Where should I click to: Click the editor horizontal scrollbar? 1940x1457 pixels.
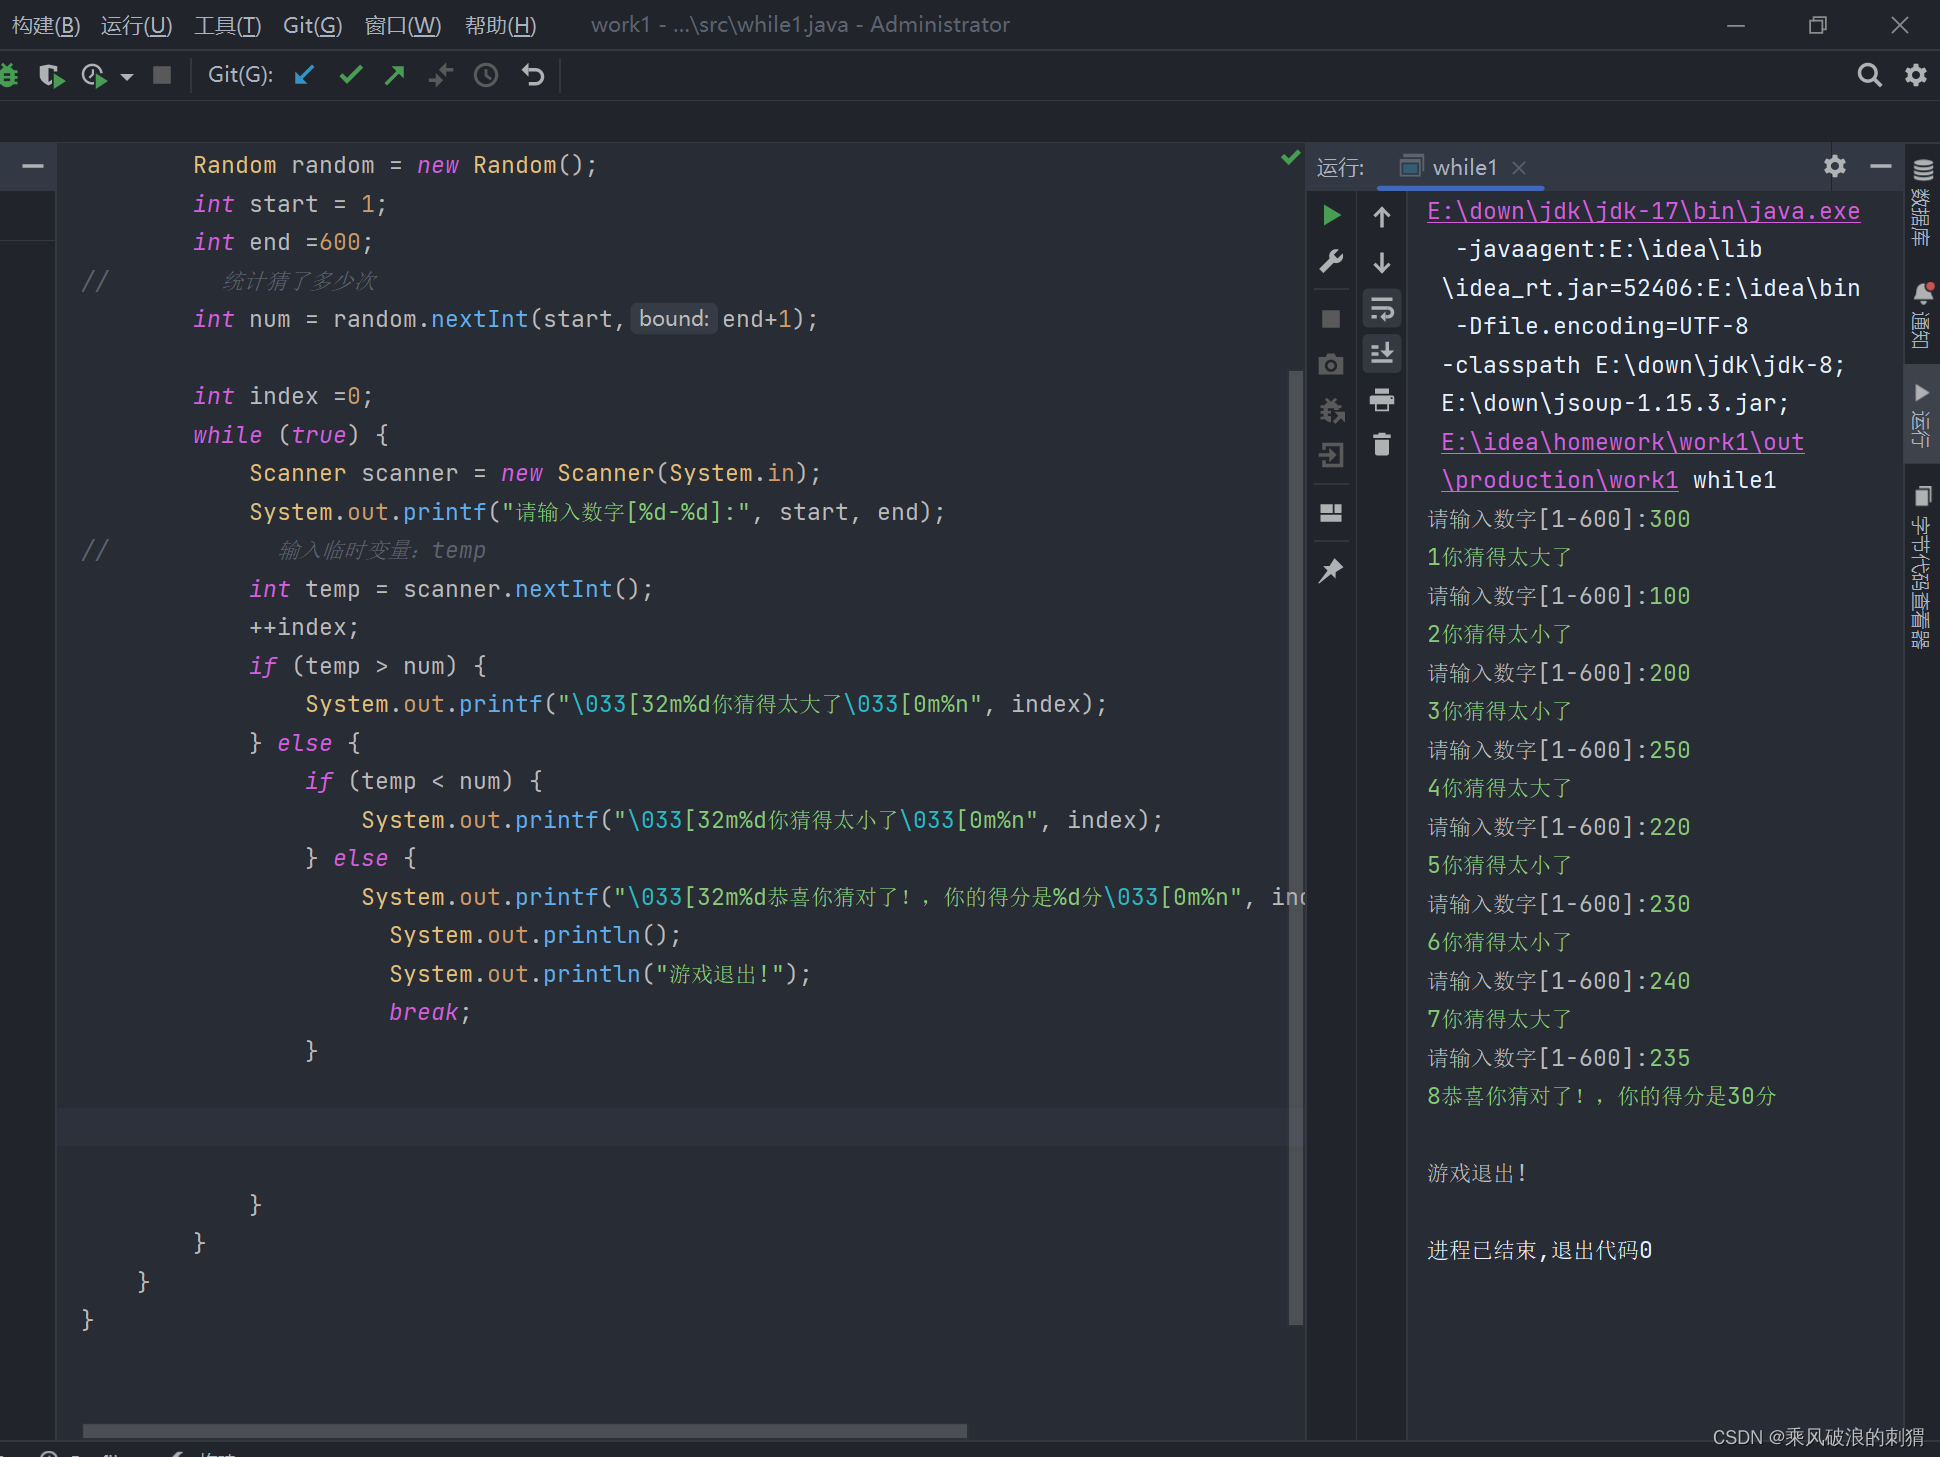pyautogui.click(x=524, y=1430)
